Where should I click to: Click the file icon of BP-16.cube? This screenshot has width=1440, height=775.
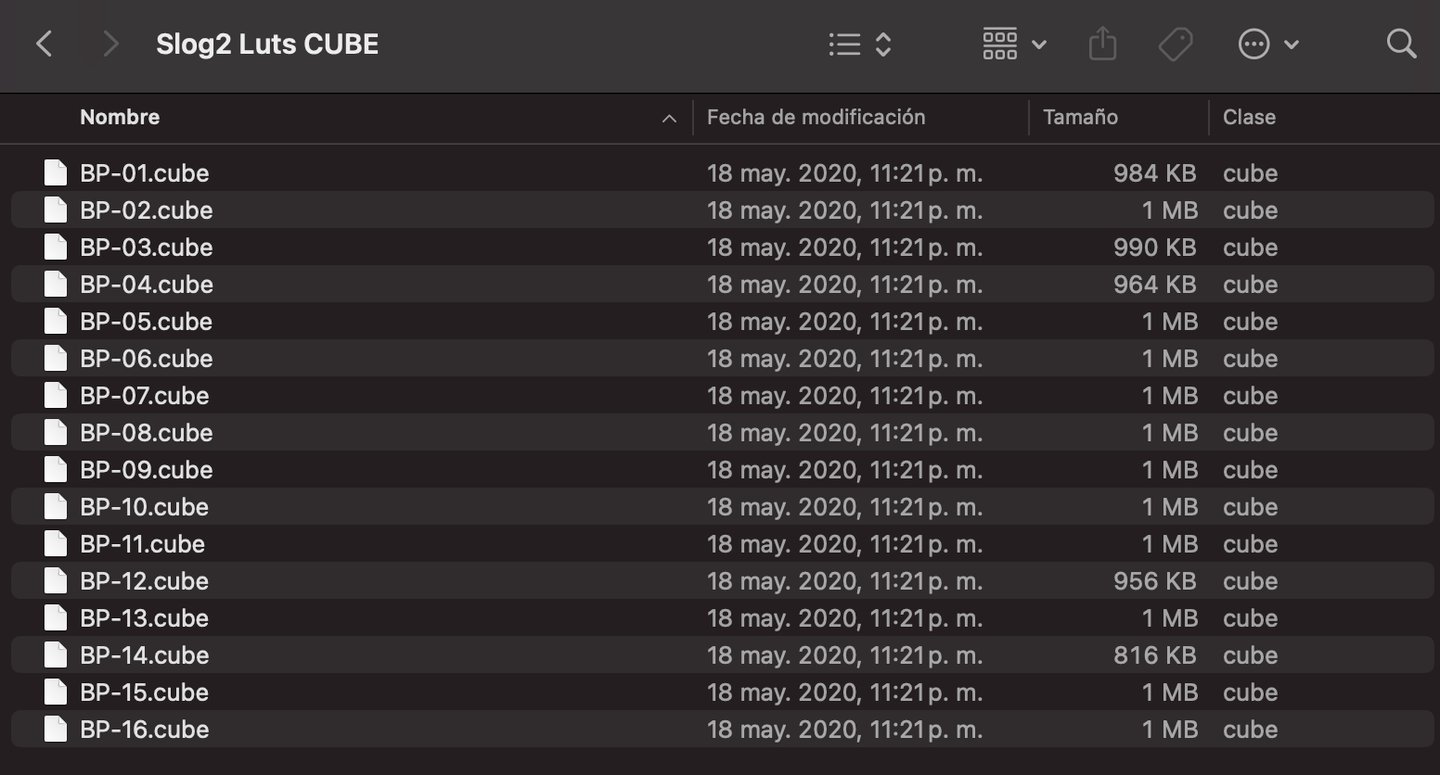click(56, 729)
